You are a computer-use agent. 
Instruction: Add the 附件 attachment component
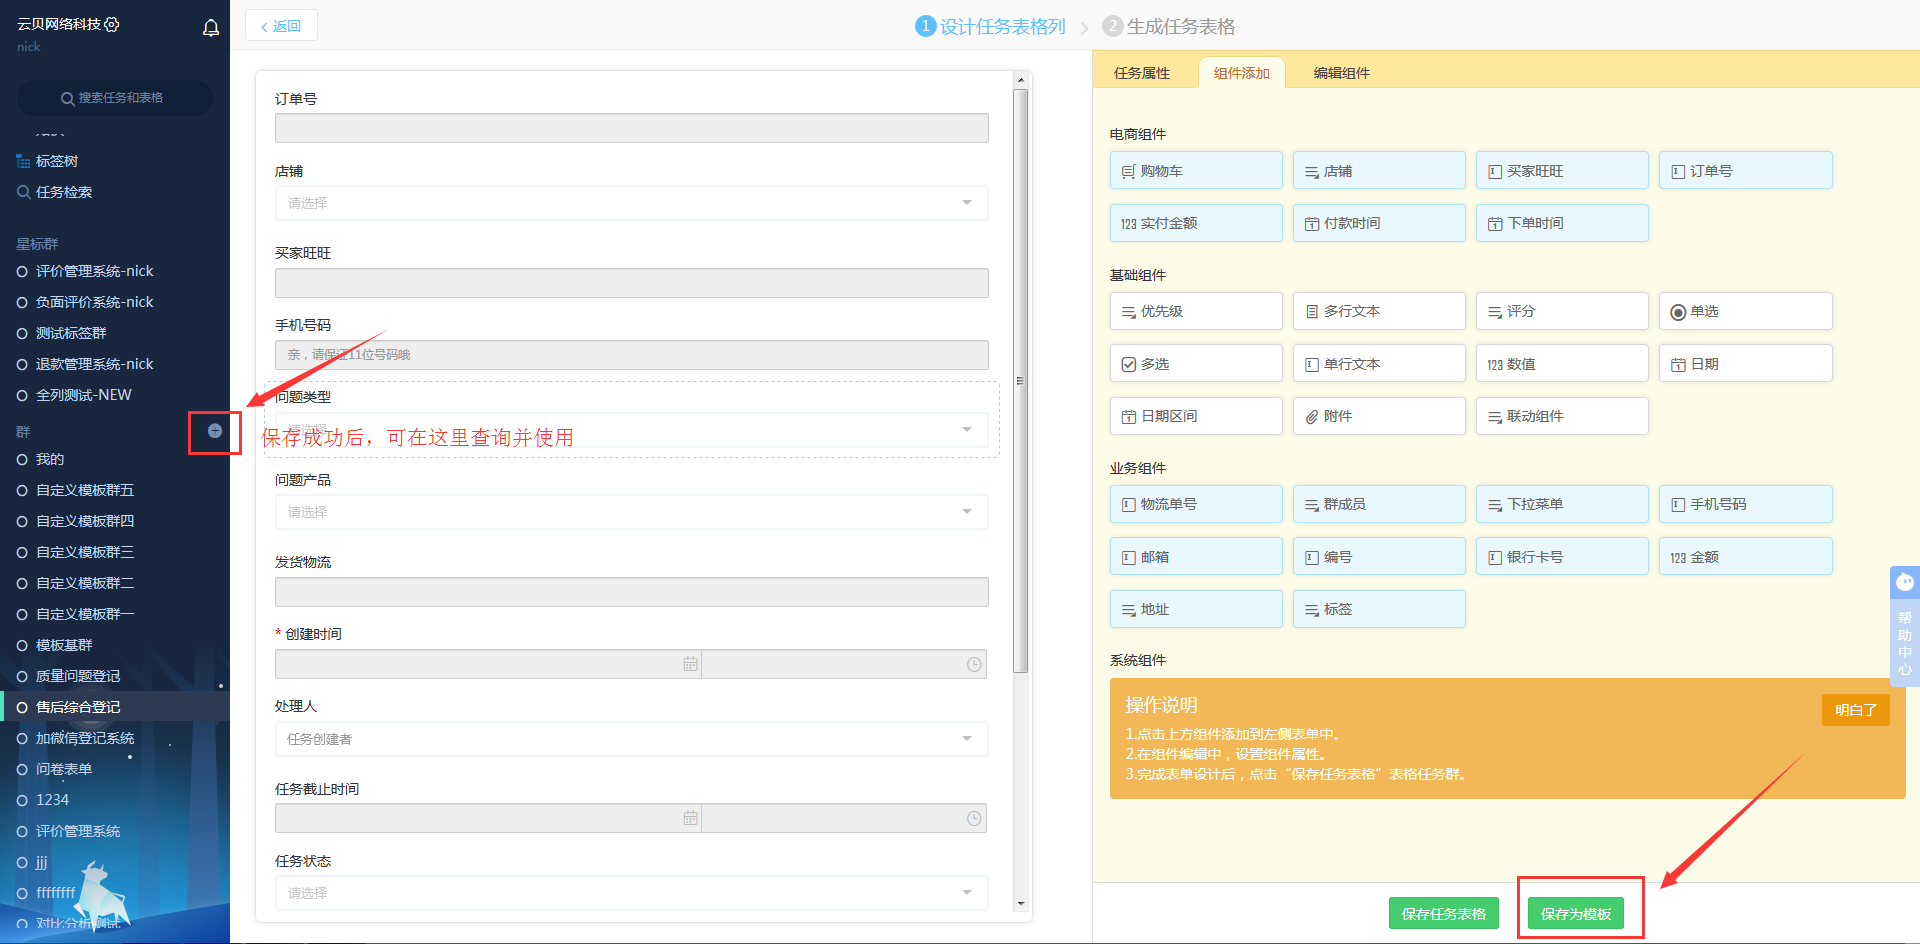point(1378,416)
